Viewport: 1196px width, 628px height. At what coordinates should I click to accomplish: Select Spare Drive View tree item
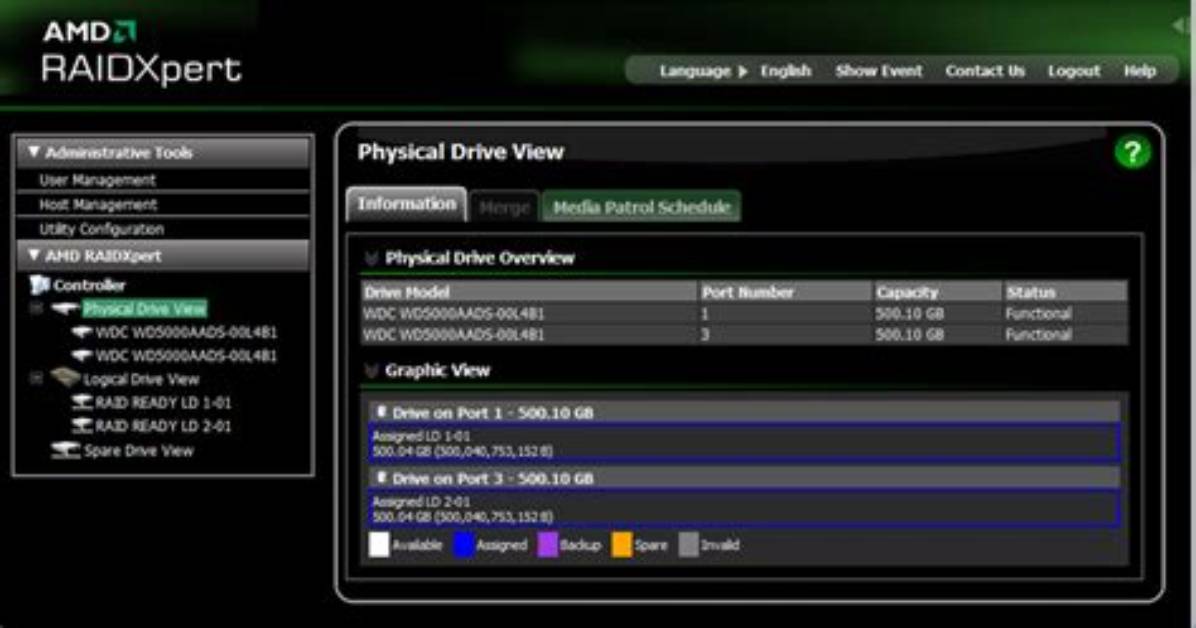point(139,450)
